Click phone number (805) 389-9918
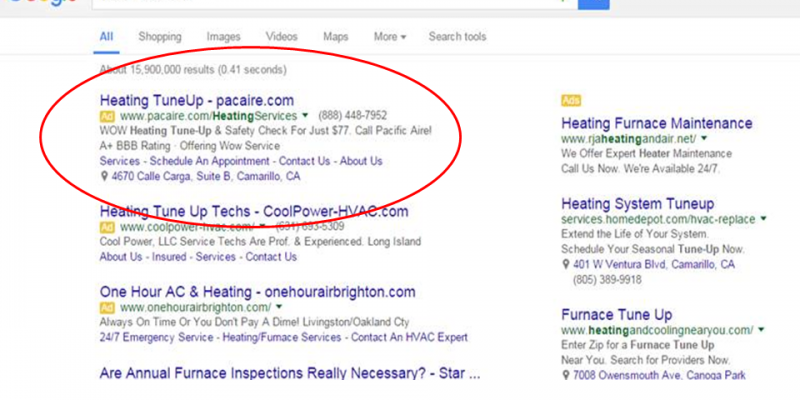 pyautogui.click(x=607, y=280)
